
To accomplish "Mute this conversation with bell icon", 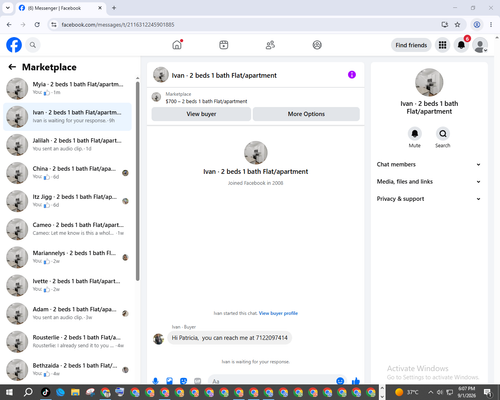I will [415, 134].
